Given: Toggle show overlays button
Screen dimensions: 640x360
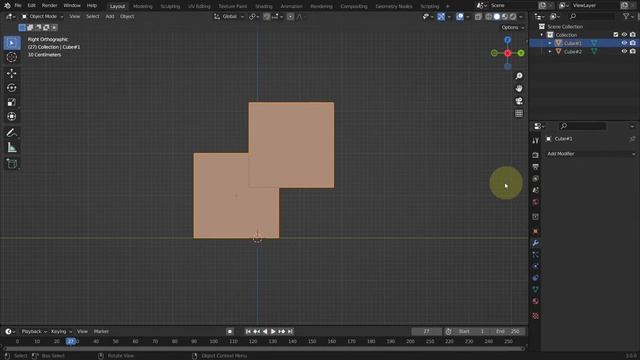Looking at the screenshot, I should coord(460,17).
